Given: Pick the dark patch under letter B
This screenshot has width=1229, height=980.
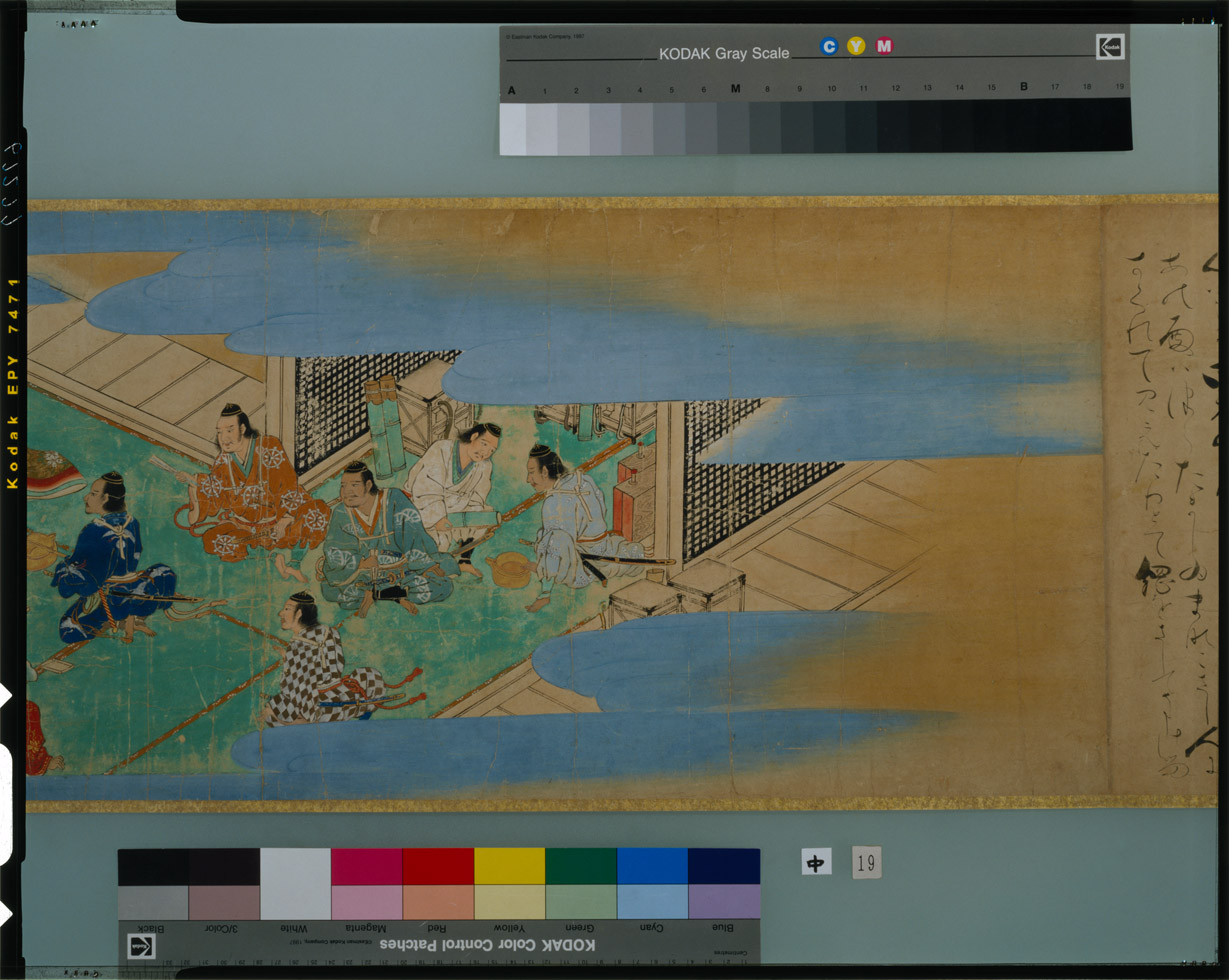Looking at the screenshot, I should tap(1024, 126).
